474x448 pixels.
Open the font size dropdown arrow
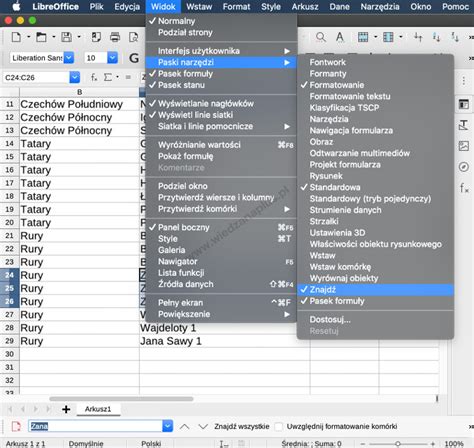113,58
